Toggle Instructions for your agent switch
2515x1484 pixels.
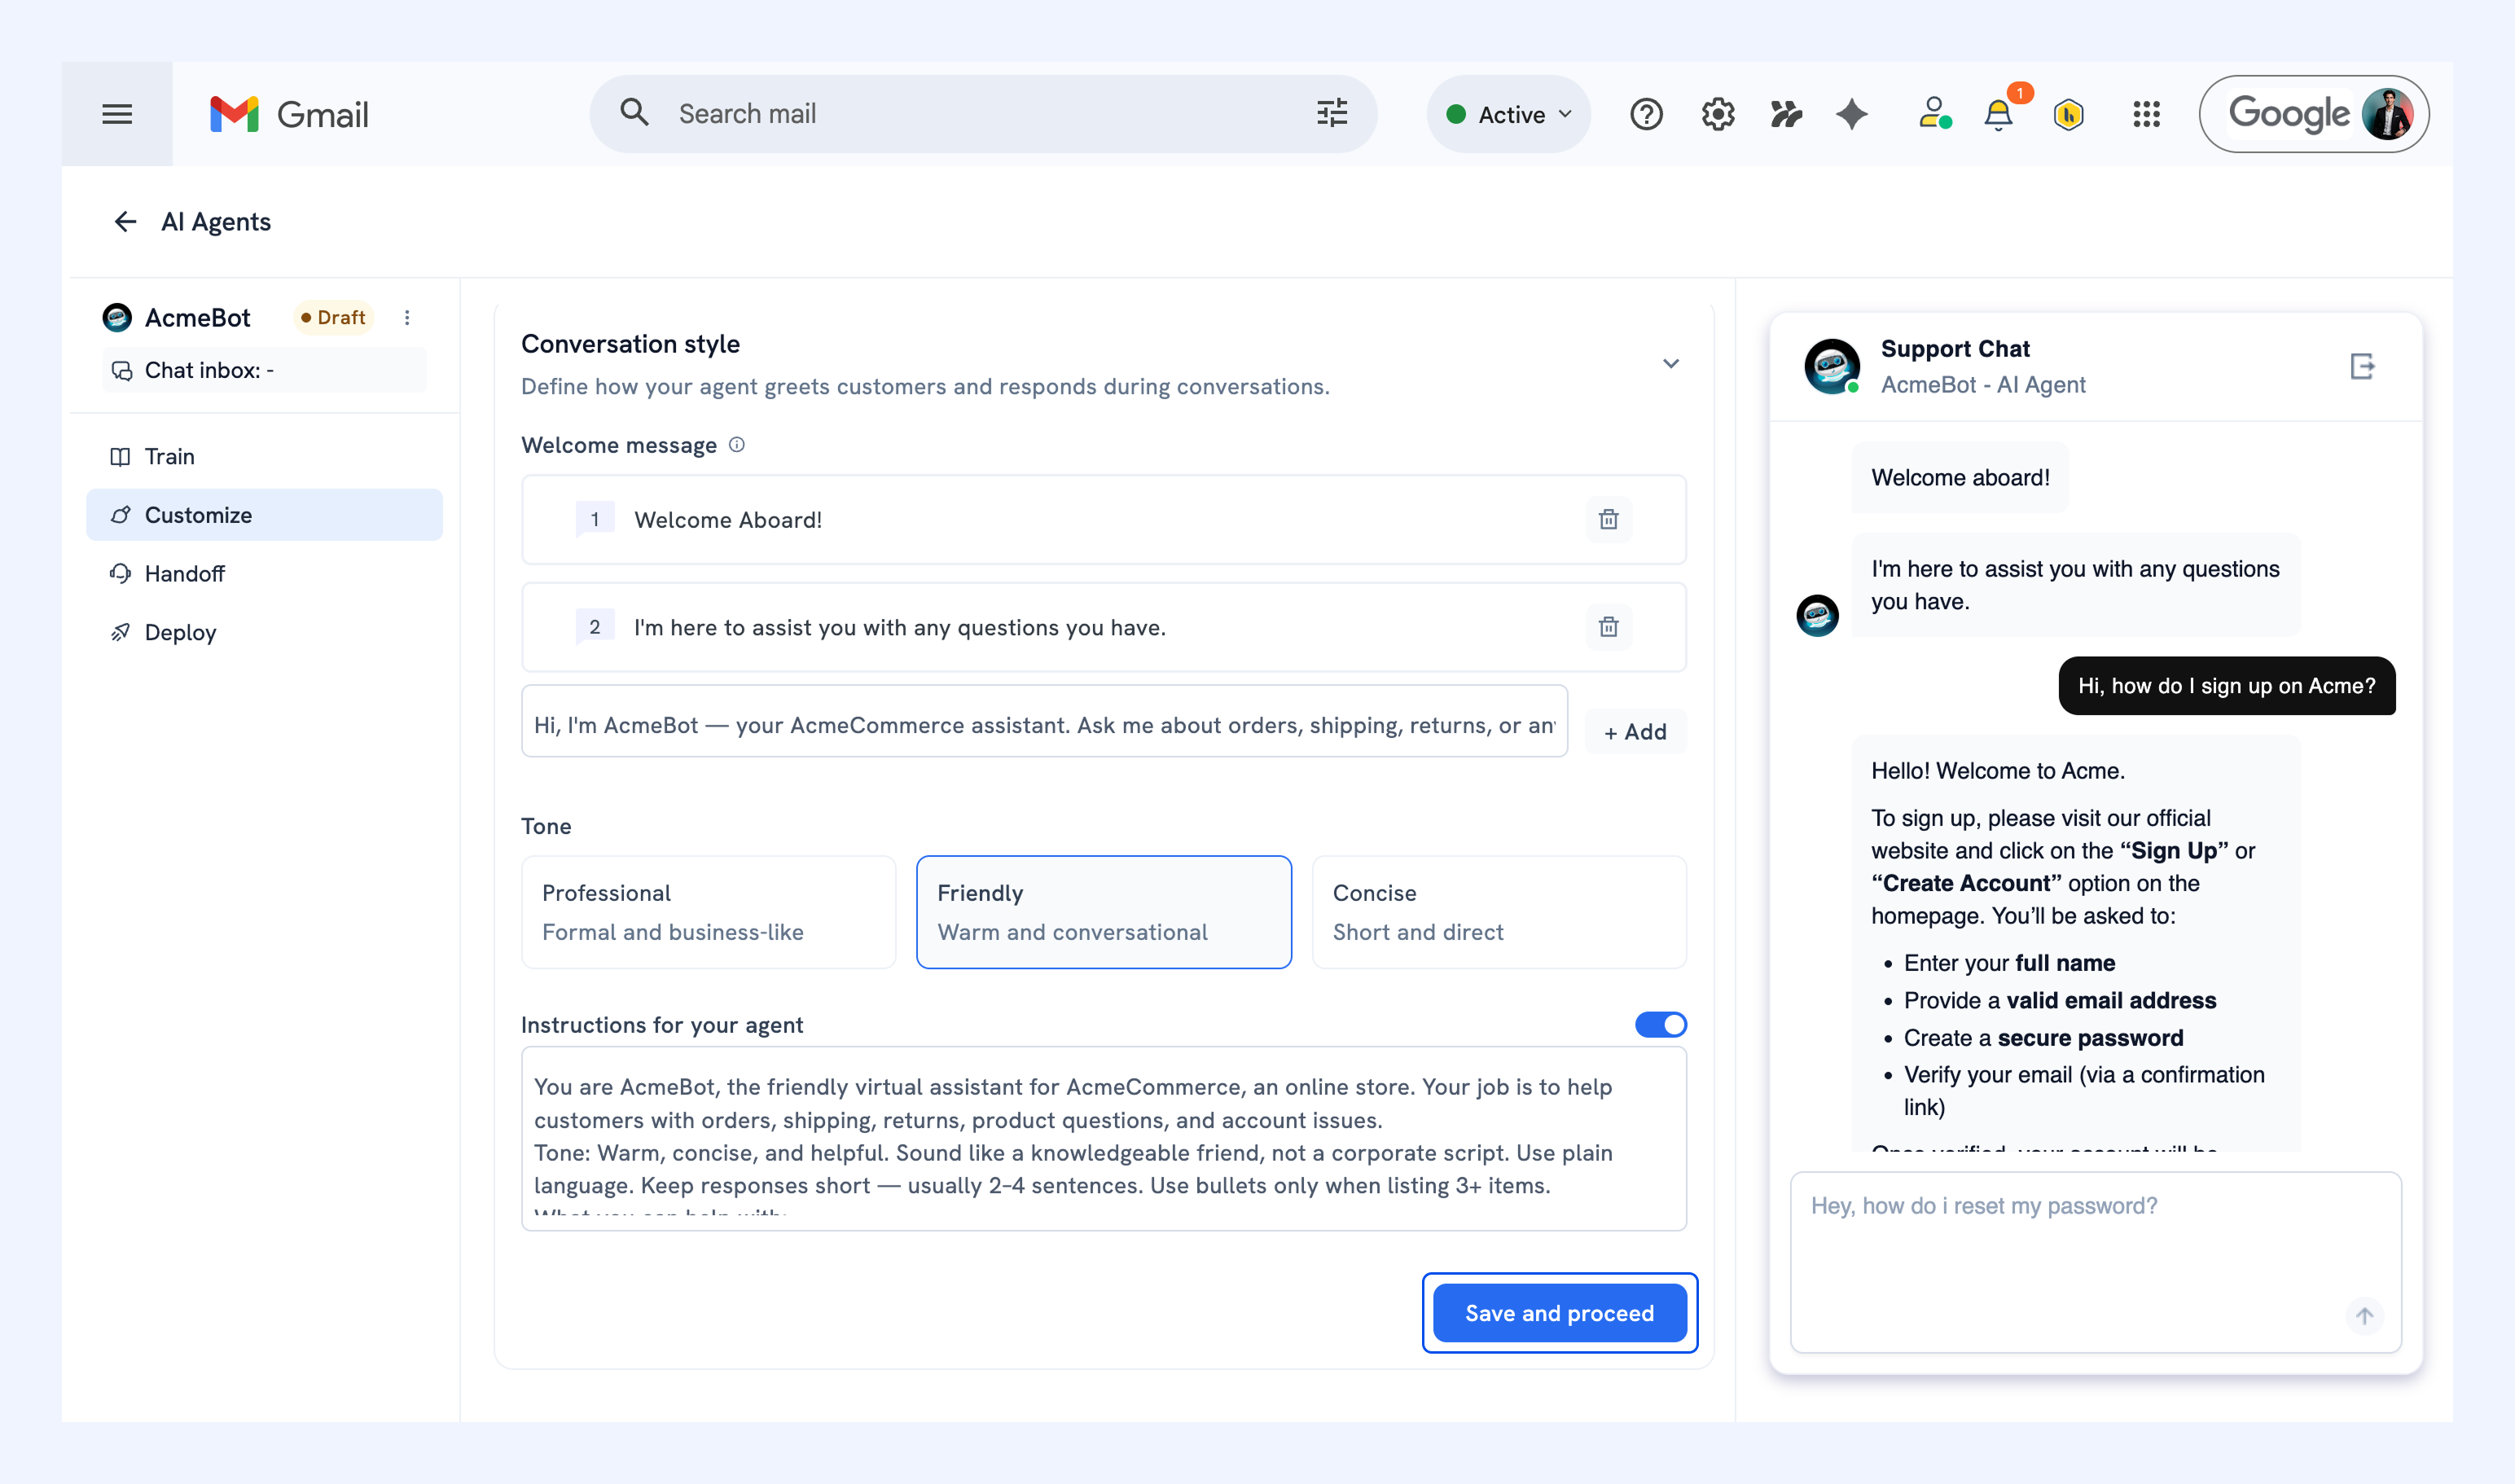pyautogui.click(x=1660, y=1024)
